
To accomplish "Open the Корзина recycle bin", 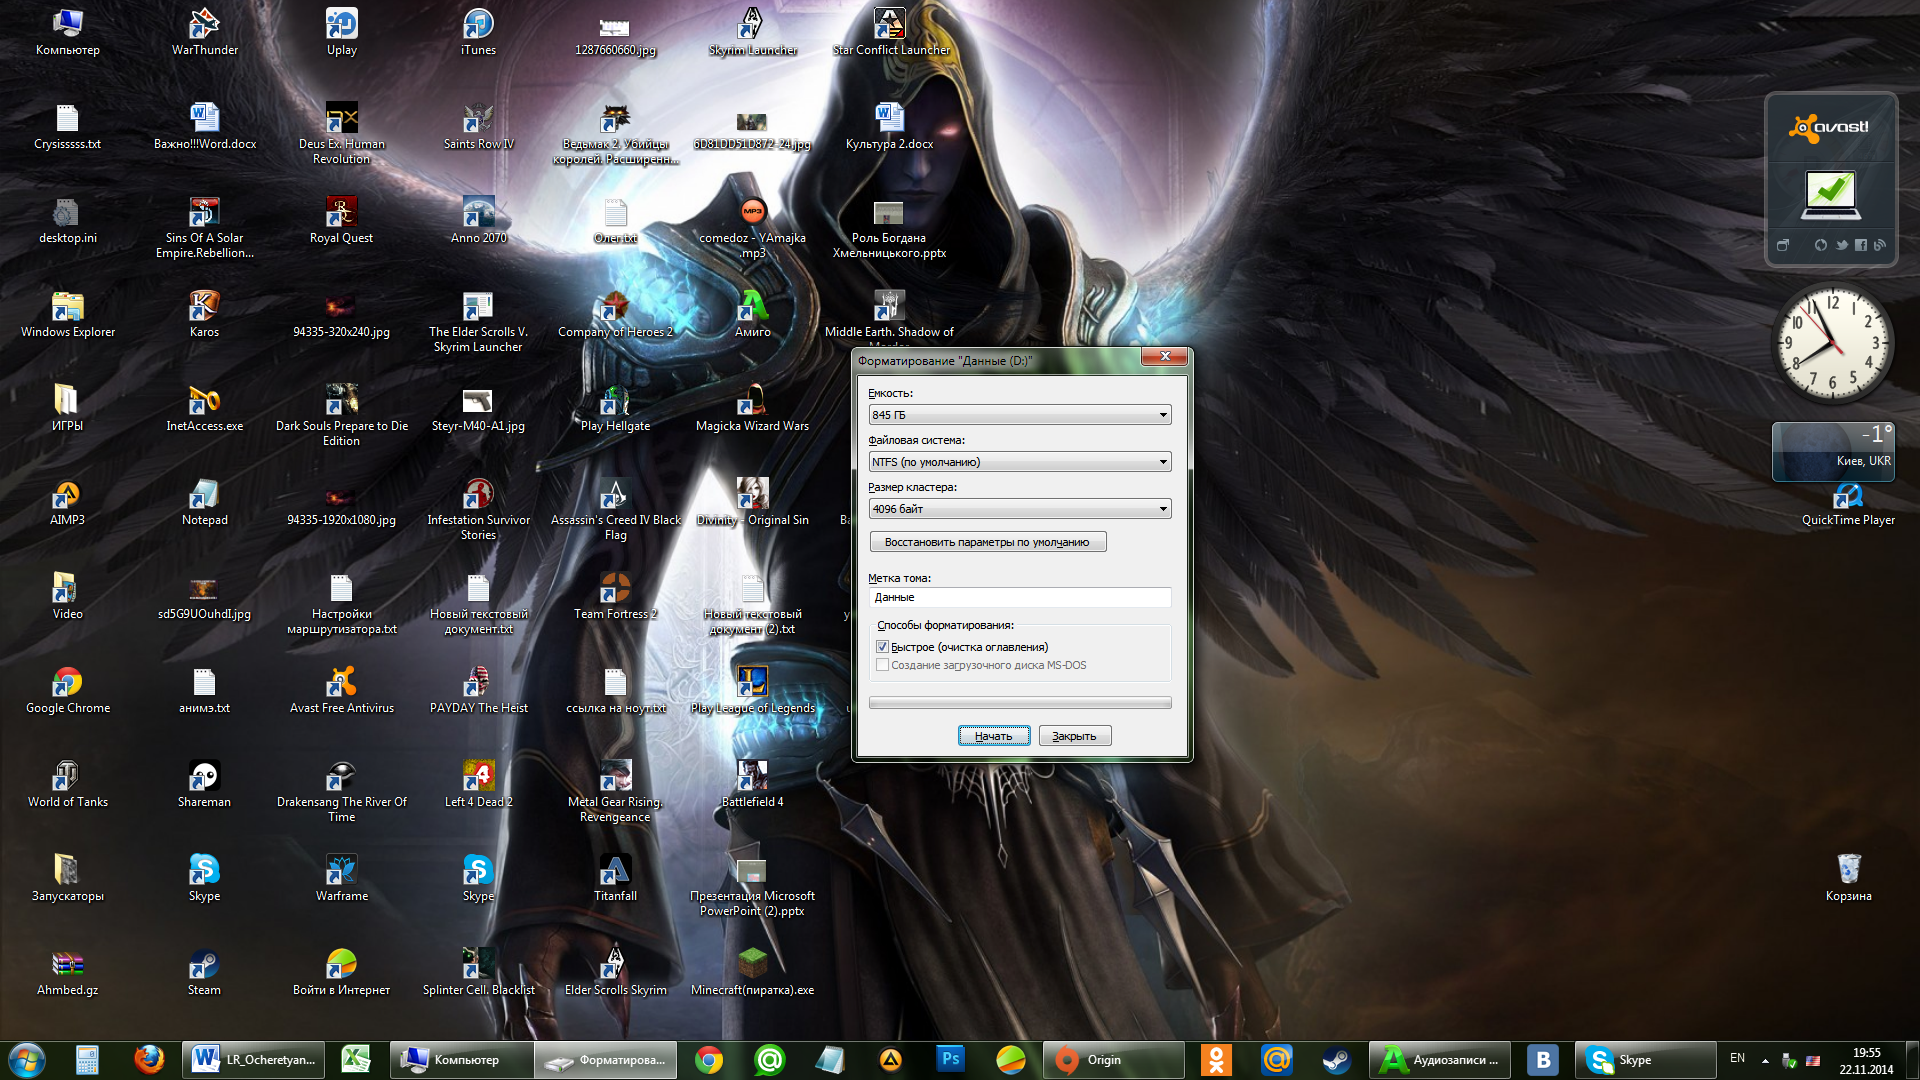I will [1848, 878].
